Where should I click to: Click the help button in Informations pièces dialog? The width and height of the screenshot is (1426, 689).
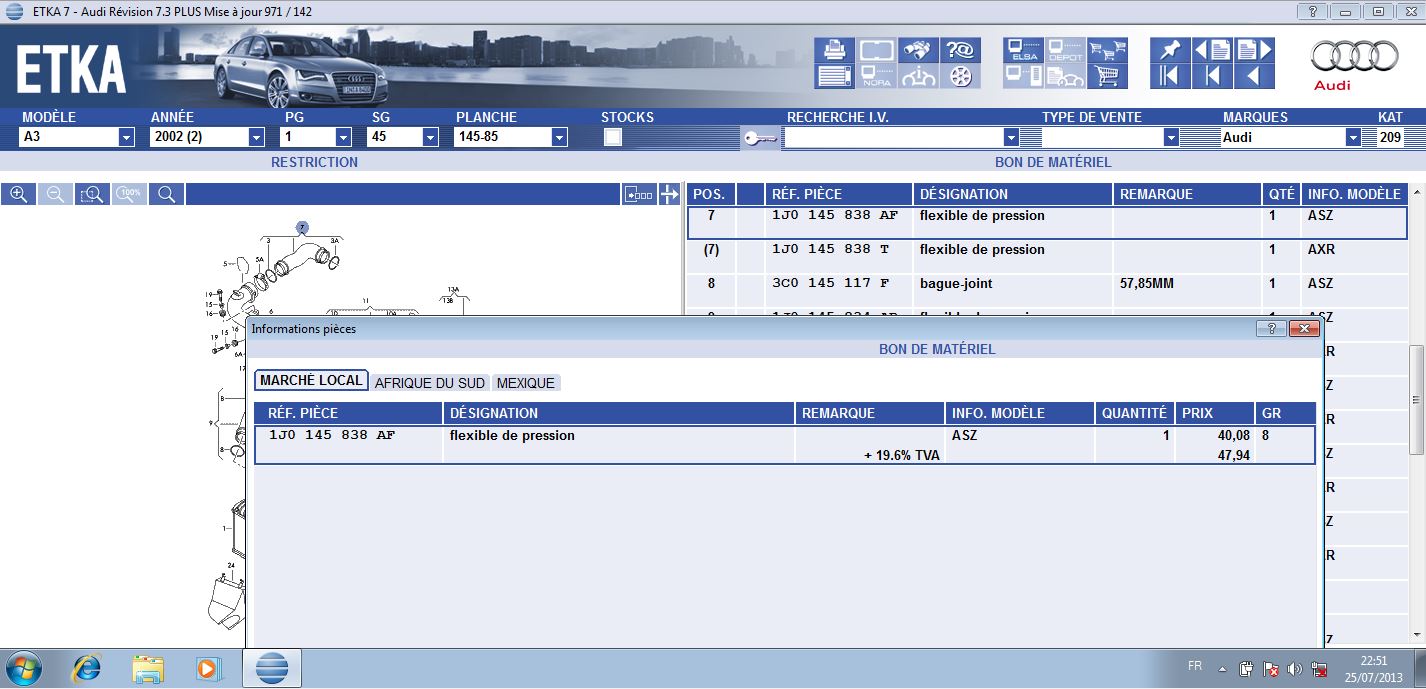pos(1270,328)
